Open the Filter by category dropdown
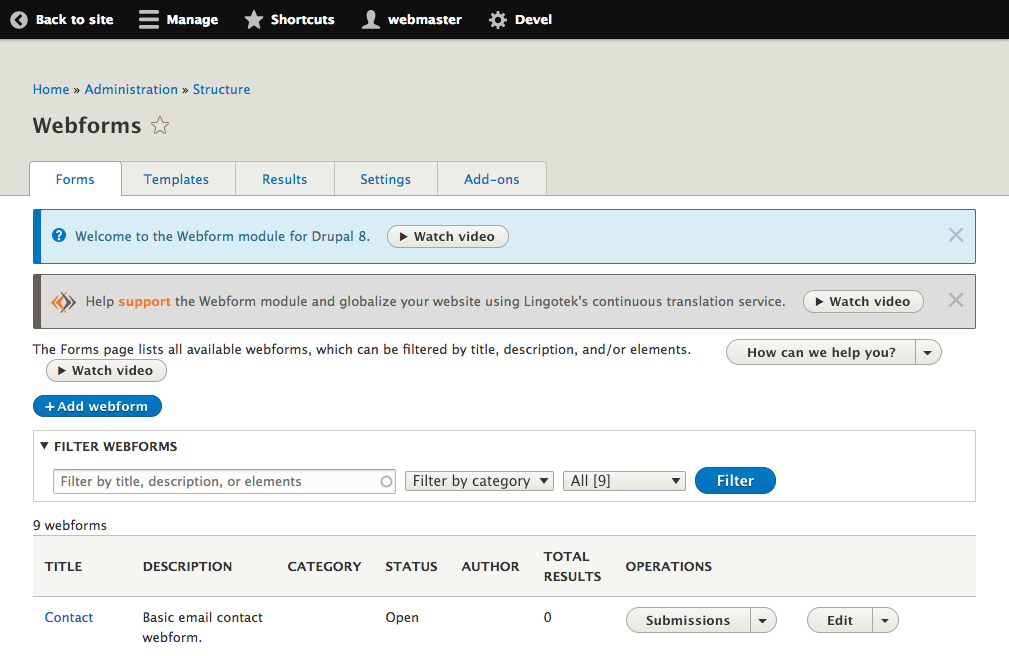Image resolution: width=1009 pixels, height=656 pixels. tap(479, 481)
